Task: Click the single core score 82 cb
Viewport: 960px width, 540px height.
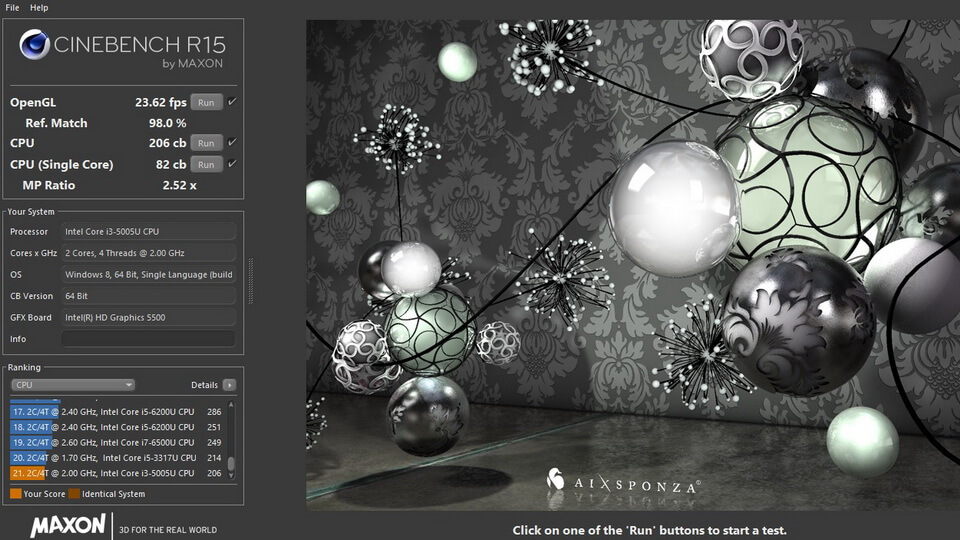Action: click(x=171, y=164)
